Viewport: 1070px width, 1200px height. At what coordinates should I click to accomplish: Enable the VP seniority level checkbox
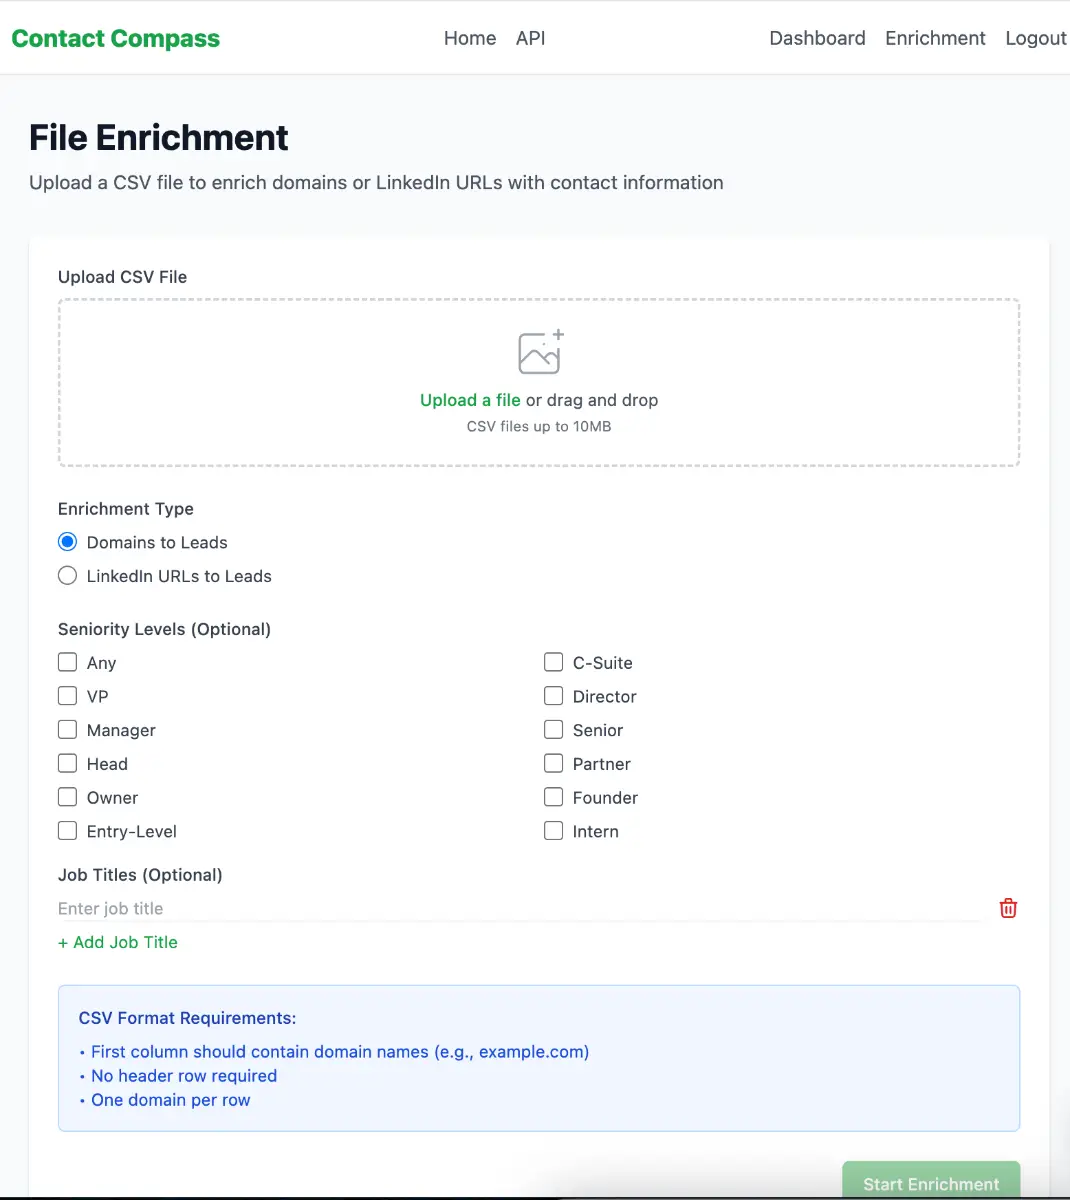68,696
